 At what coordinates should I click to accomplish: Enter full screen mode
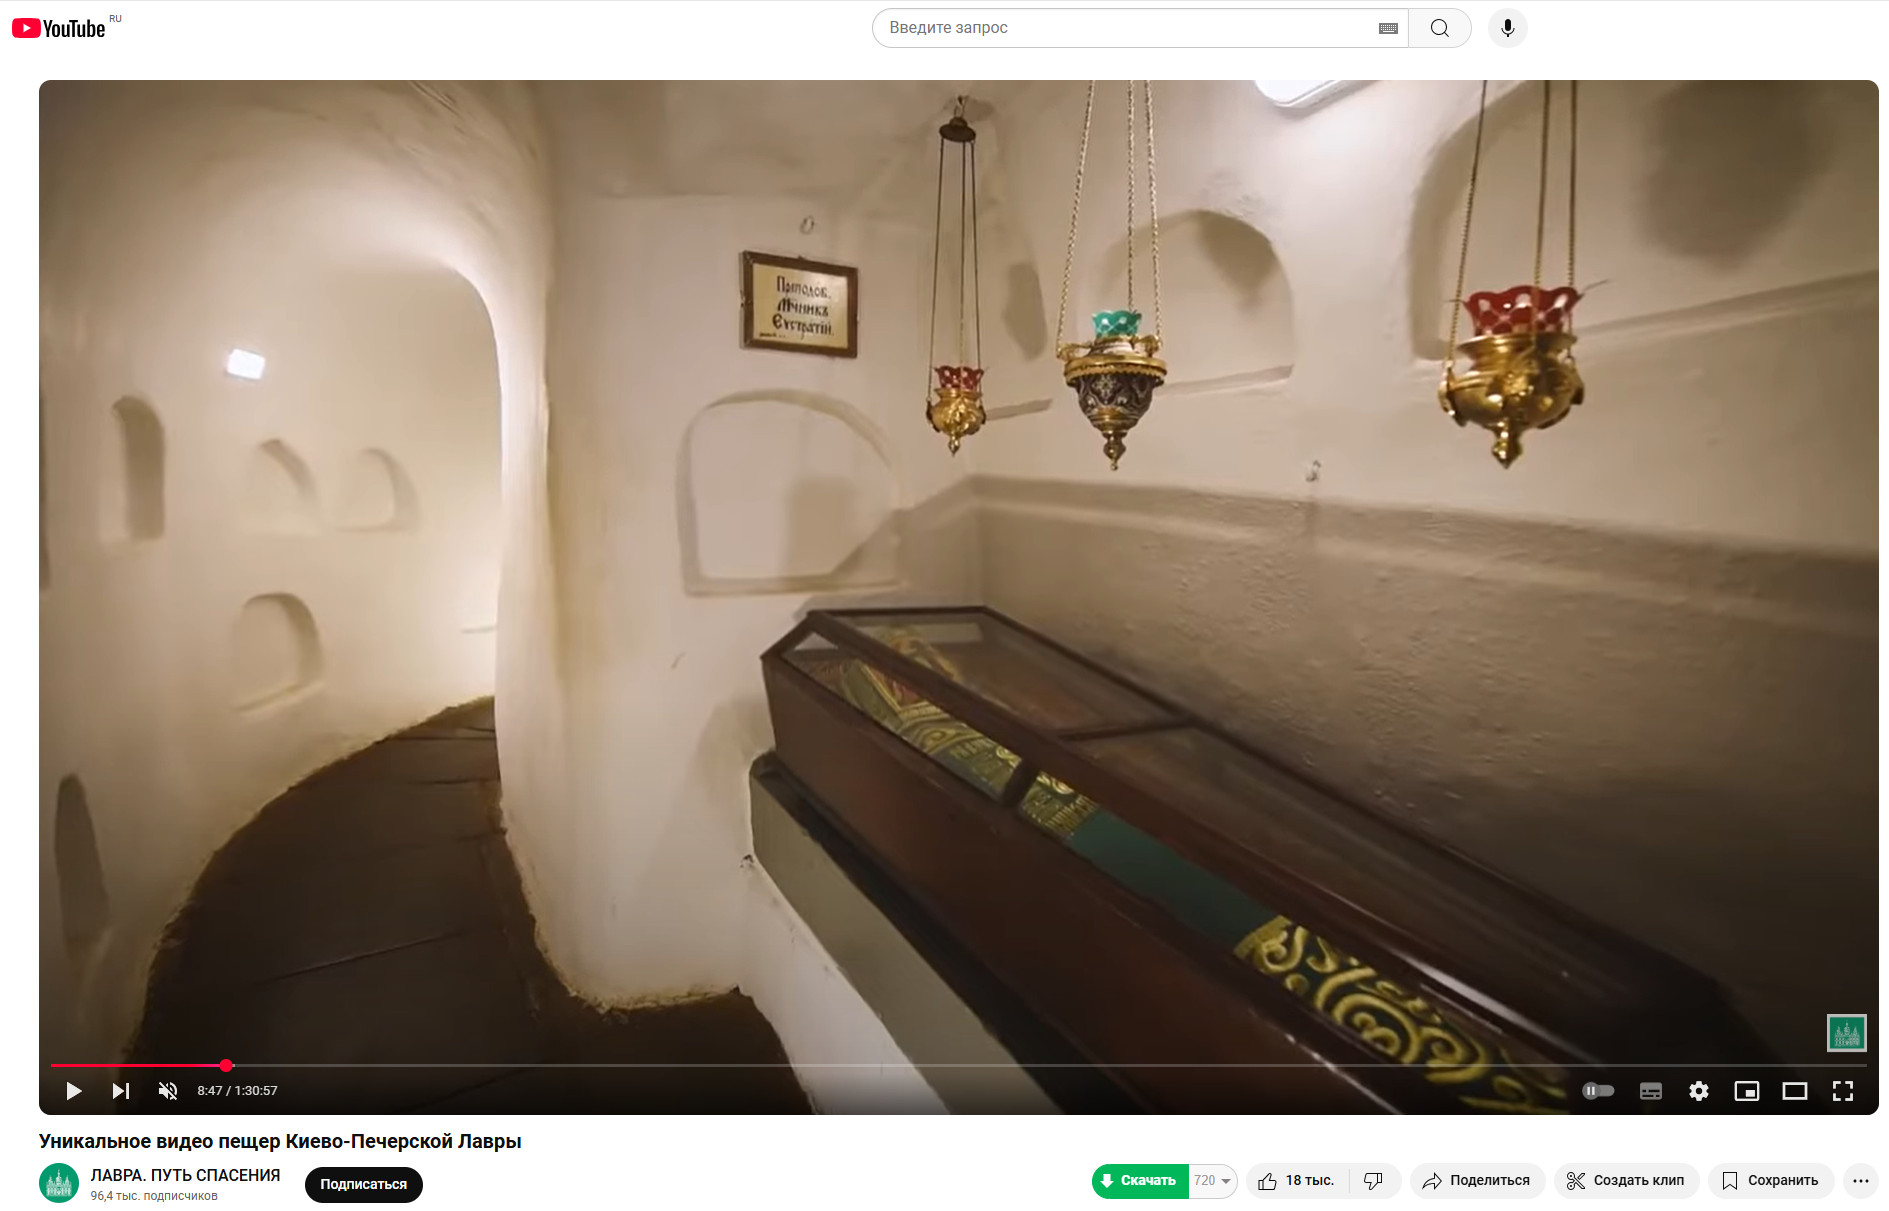1842,1091
